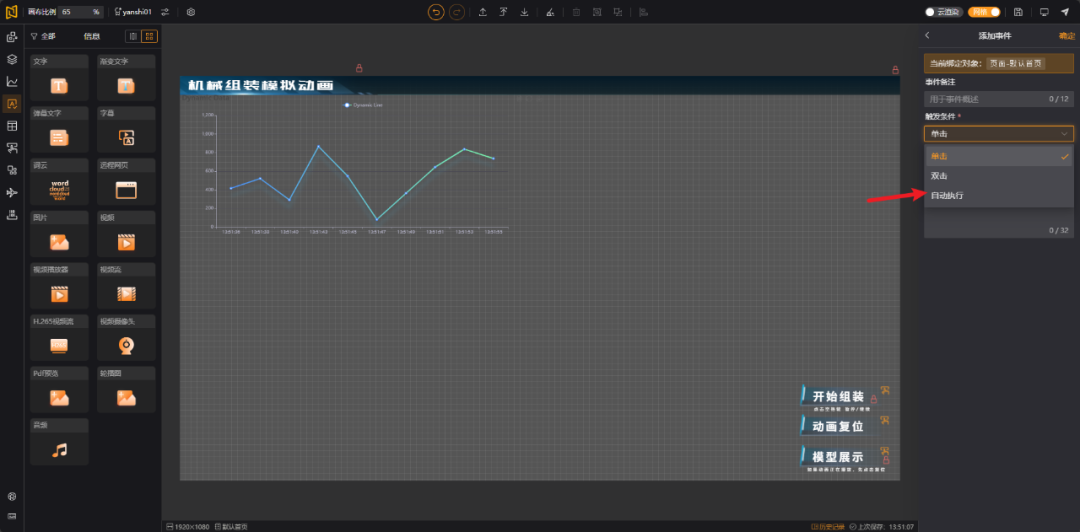Add the 轮播图 carousel component
Screen dimensions: 1080x532
click(126, 390)
